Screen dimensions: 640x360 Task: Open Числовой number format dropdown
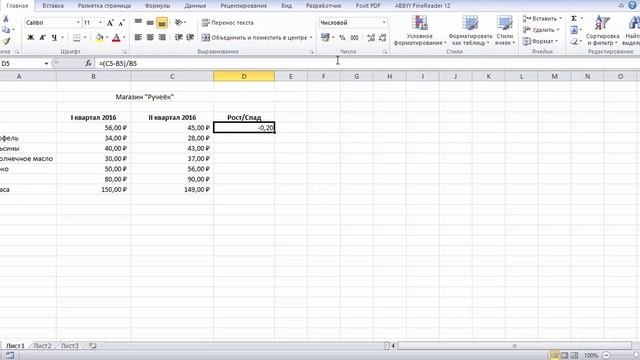pyautogui.click(x=384, y=23)
